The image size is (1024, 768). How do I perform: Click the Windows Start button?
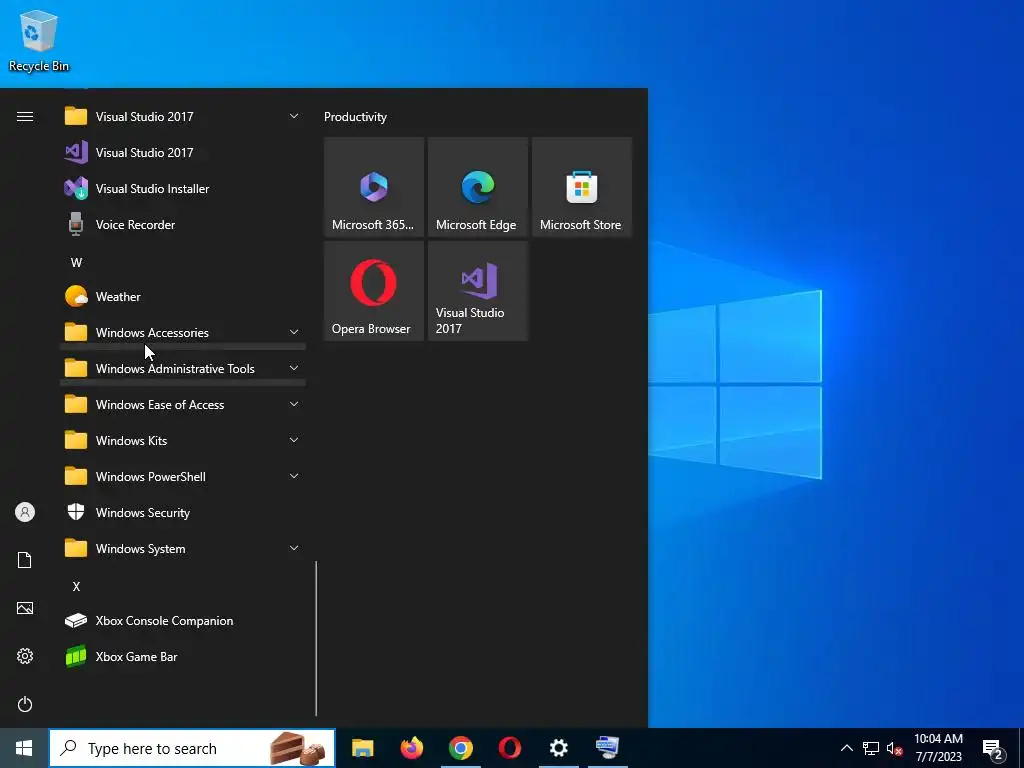(x=24, y=748)
